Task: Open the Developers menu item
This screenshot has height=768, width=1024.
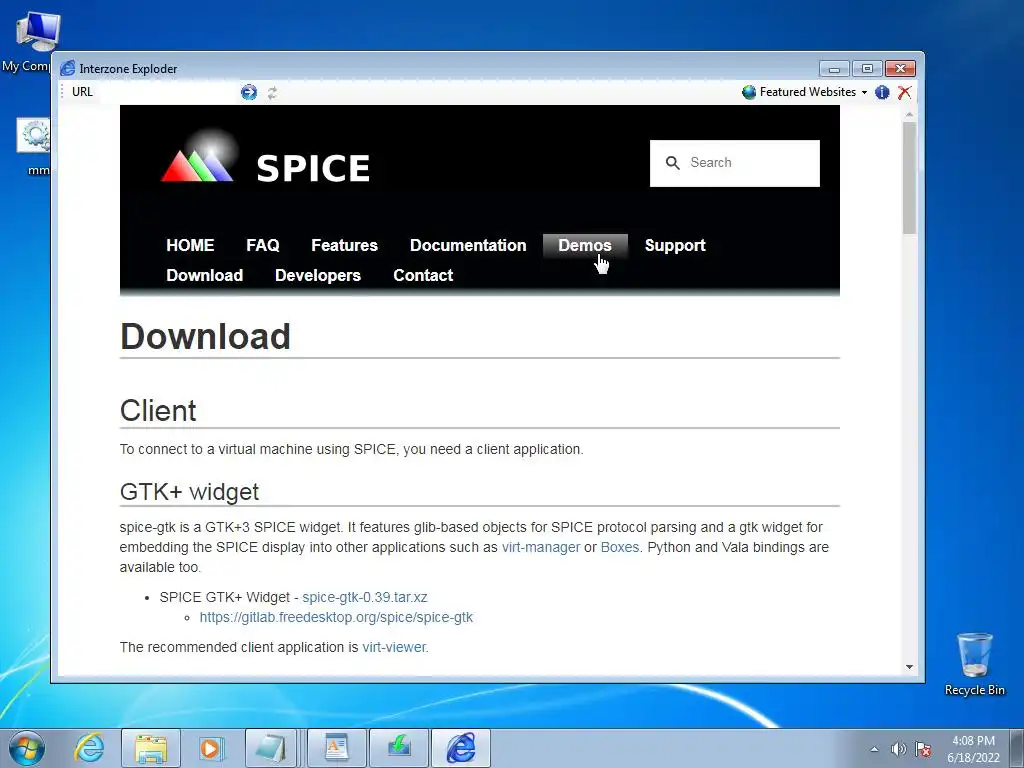Action: 317,276
